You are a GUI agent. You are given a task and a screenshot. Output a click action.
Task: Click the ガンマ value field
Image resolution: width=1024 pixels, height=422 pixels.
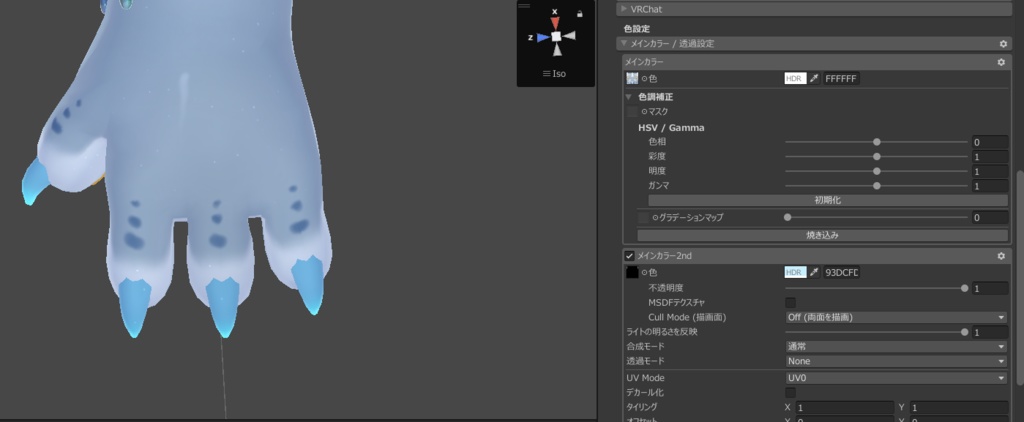point(989,186)
